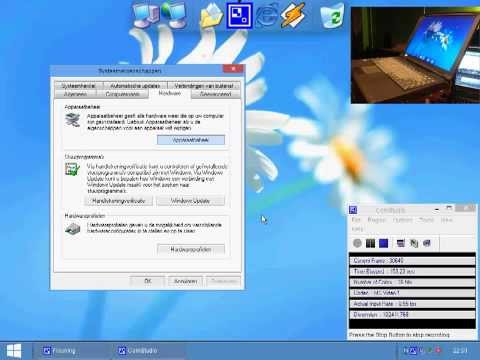Open the View menu in CamStudio
The width and height of the screenshot is (480, 360).
(x=446, y=220)
